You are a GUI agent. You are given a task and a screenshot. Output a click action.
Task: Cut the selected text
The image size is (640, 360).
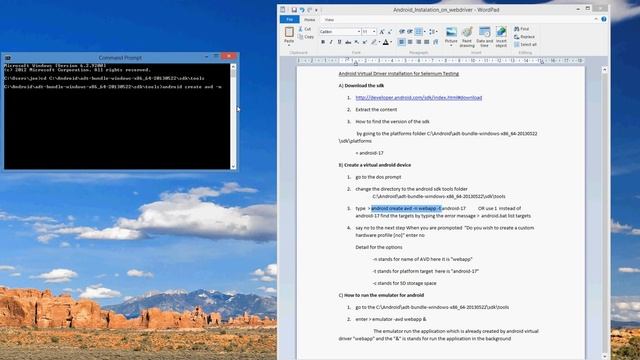(x=304, y=29)
